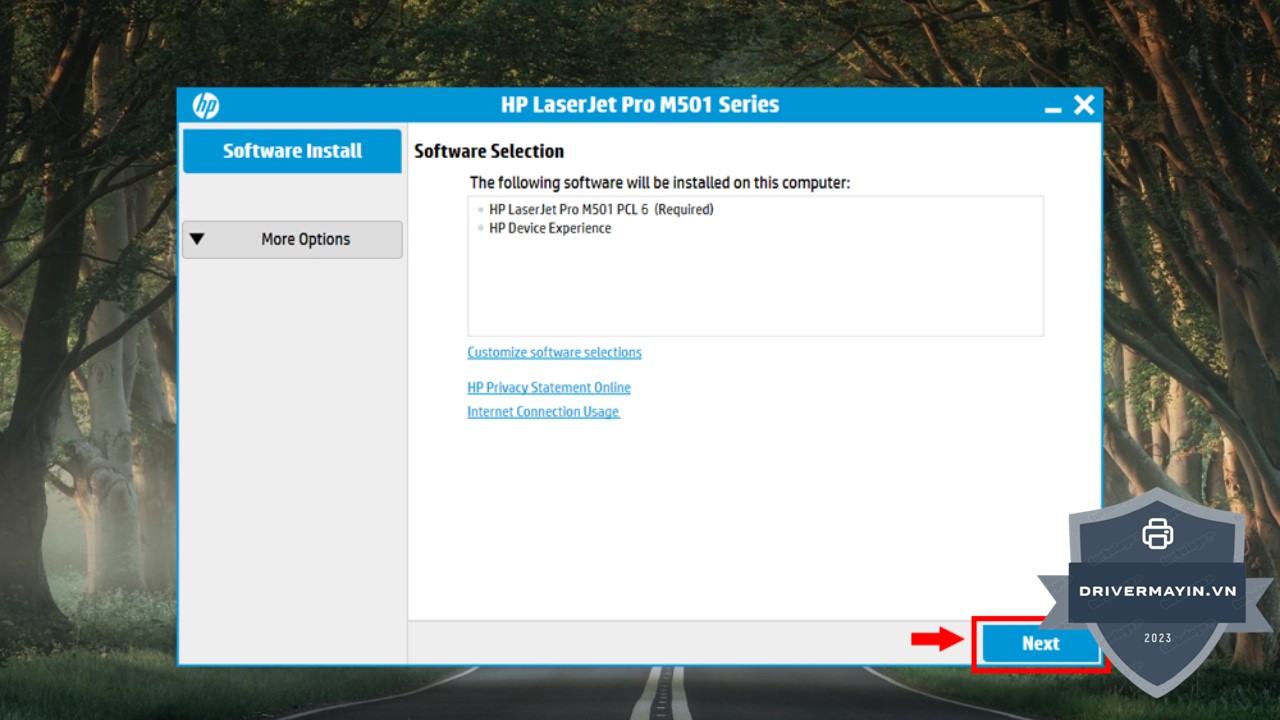Click the DRIVERMAYIN.VN watermark text

(1157, 591)
